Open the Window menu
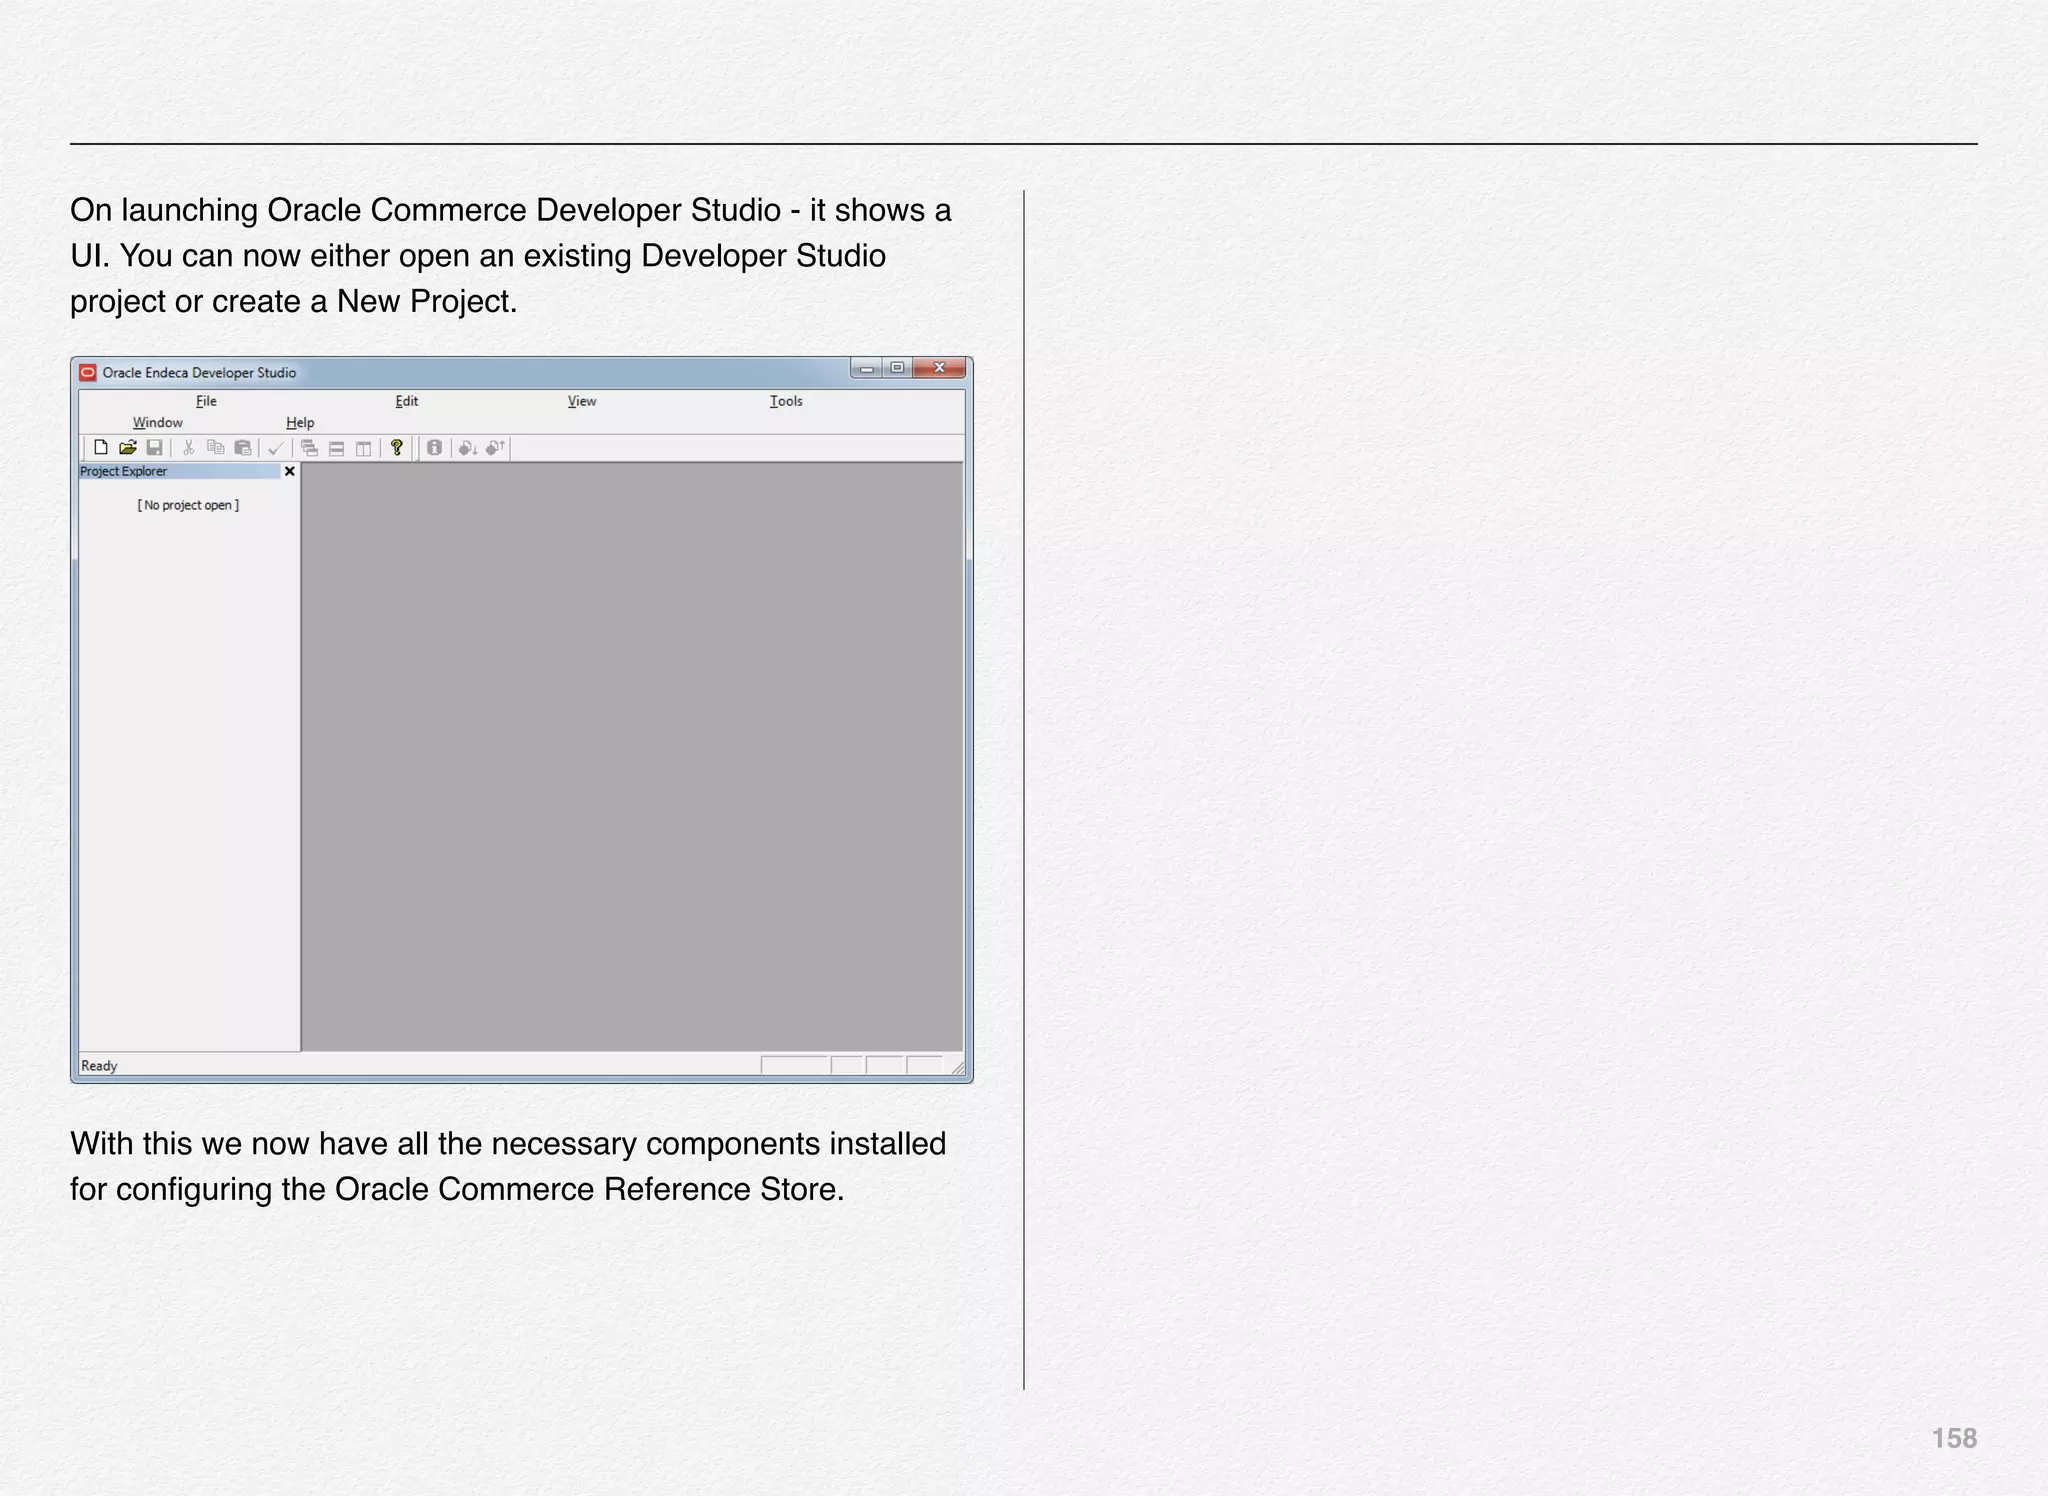Screen dimensions: 2048x1496 tap(158, 423)
